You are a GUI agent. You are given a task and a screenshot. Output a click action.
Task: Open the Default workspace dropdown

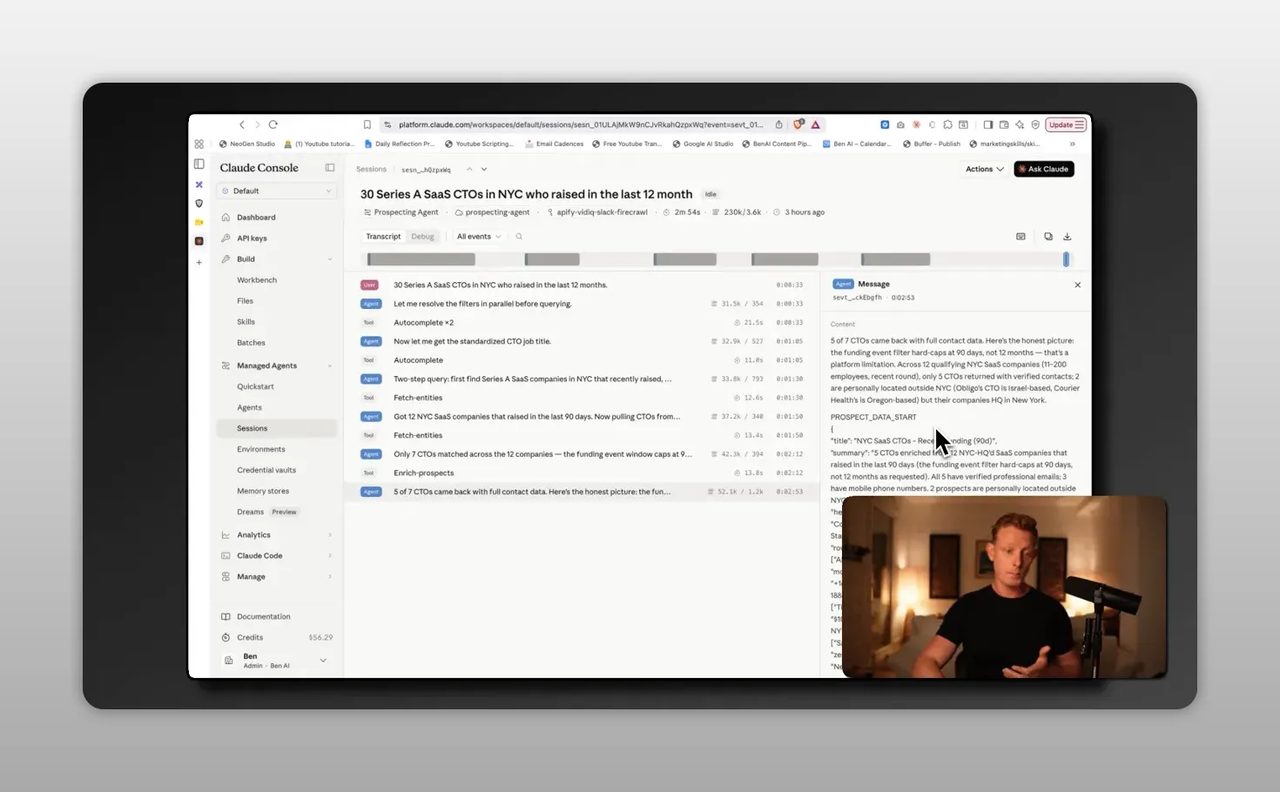click(x=278, y=191)
